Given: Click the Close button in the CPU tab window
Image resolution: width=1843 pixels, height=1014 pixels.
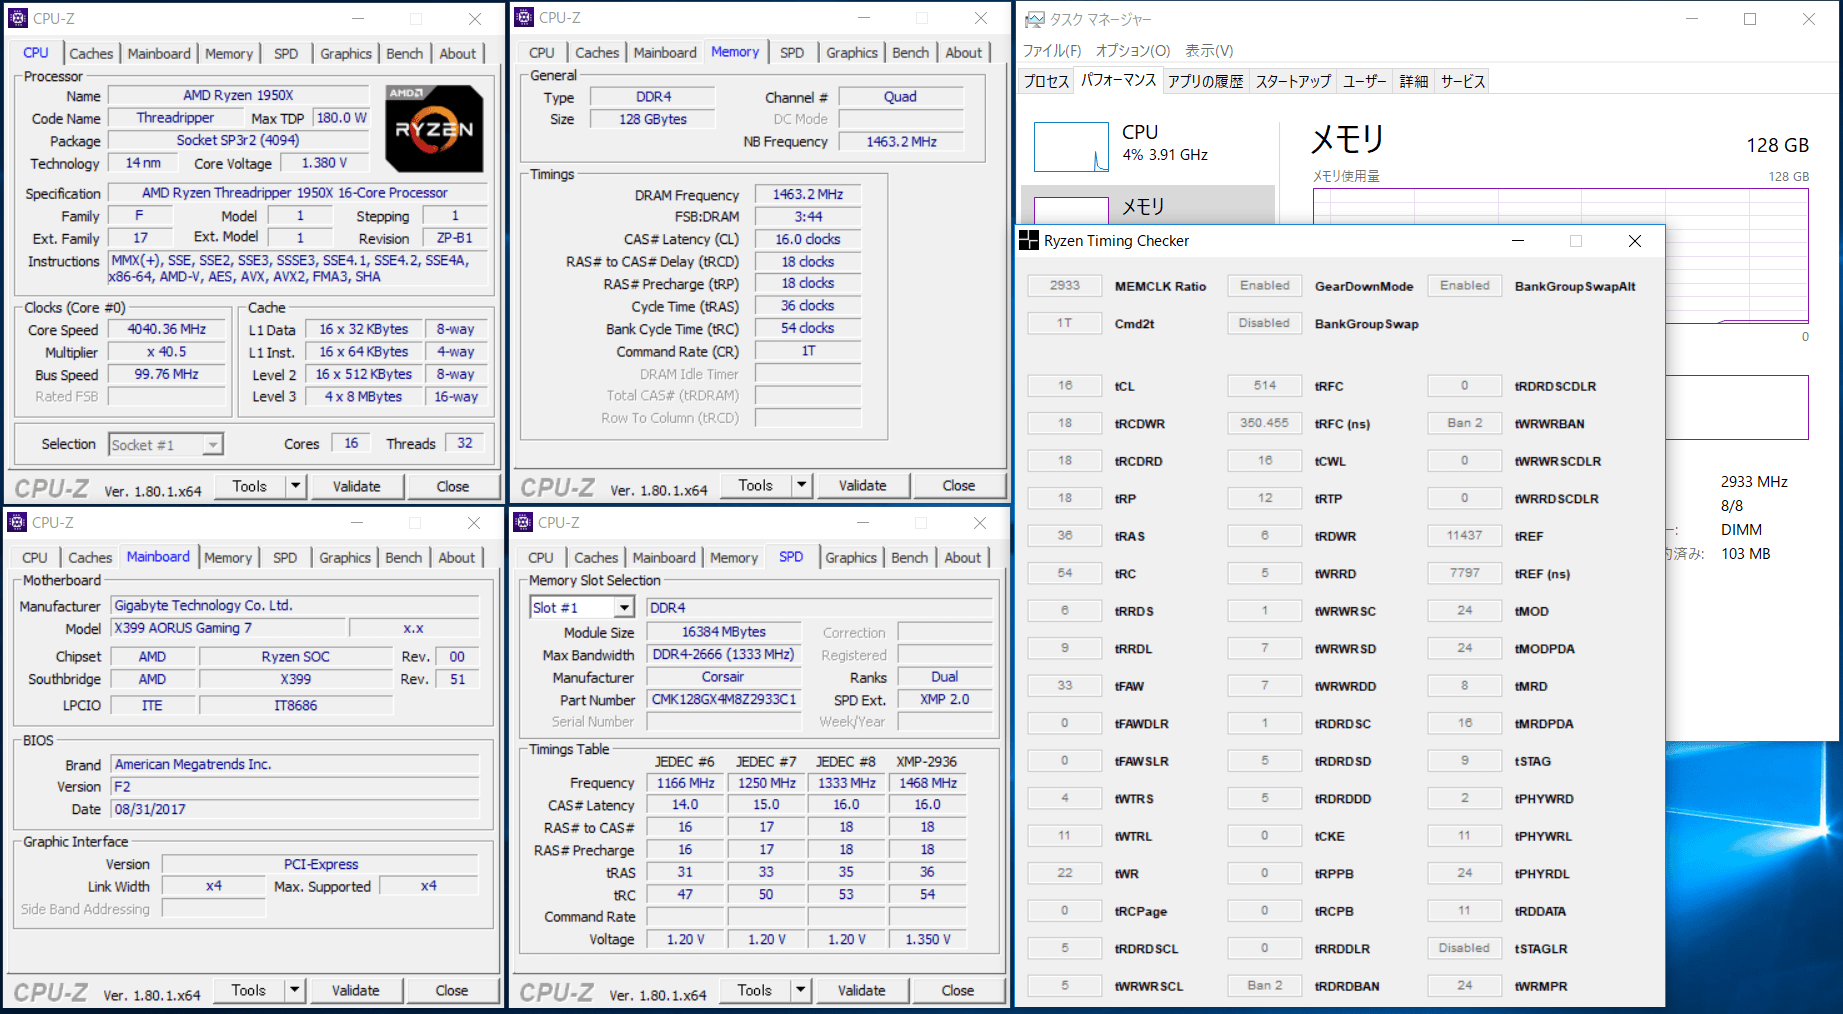Looking at the screenshot, I should [x=452, y=486].
